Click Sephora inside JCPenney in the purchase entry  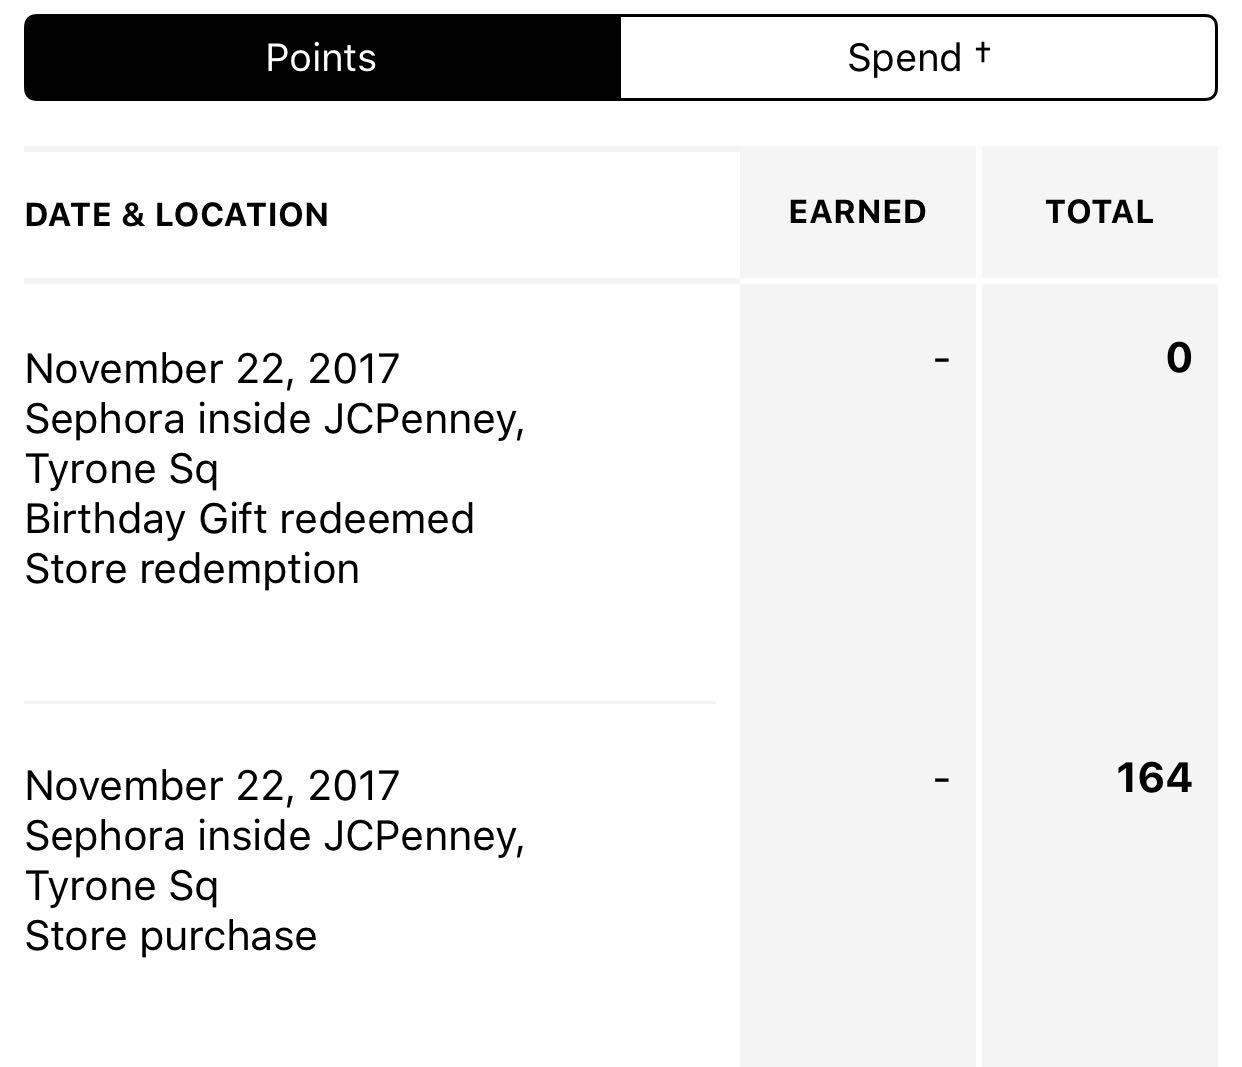pyautogui.click(x=275, y=835)
